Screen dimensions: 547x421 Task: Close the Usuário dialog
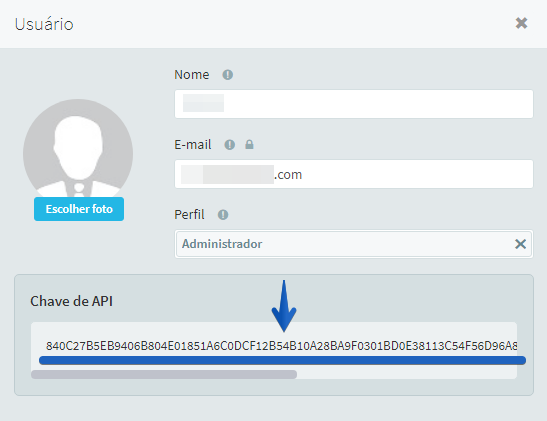click(521, 23)
